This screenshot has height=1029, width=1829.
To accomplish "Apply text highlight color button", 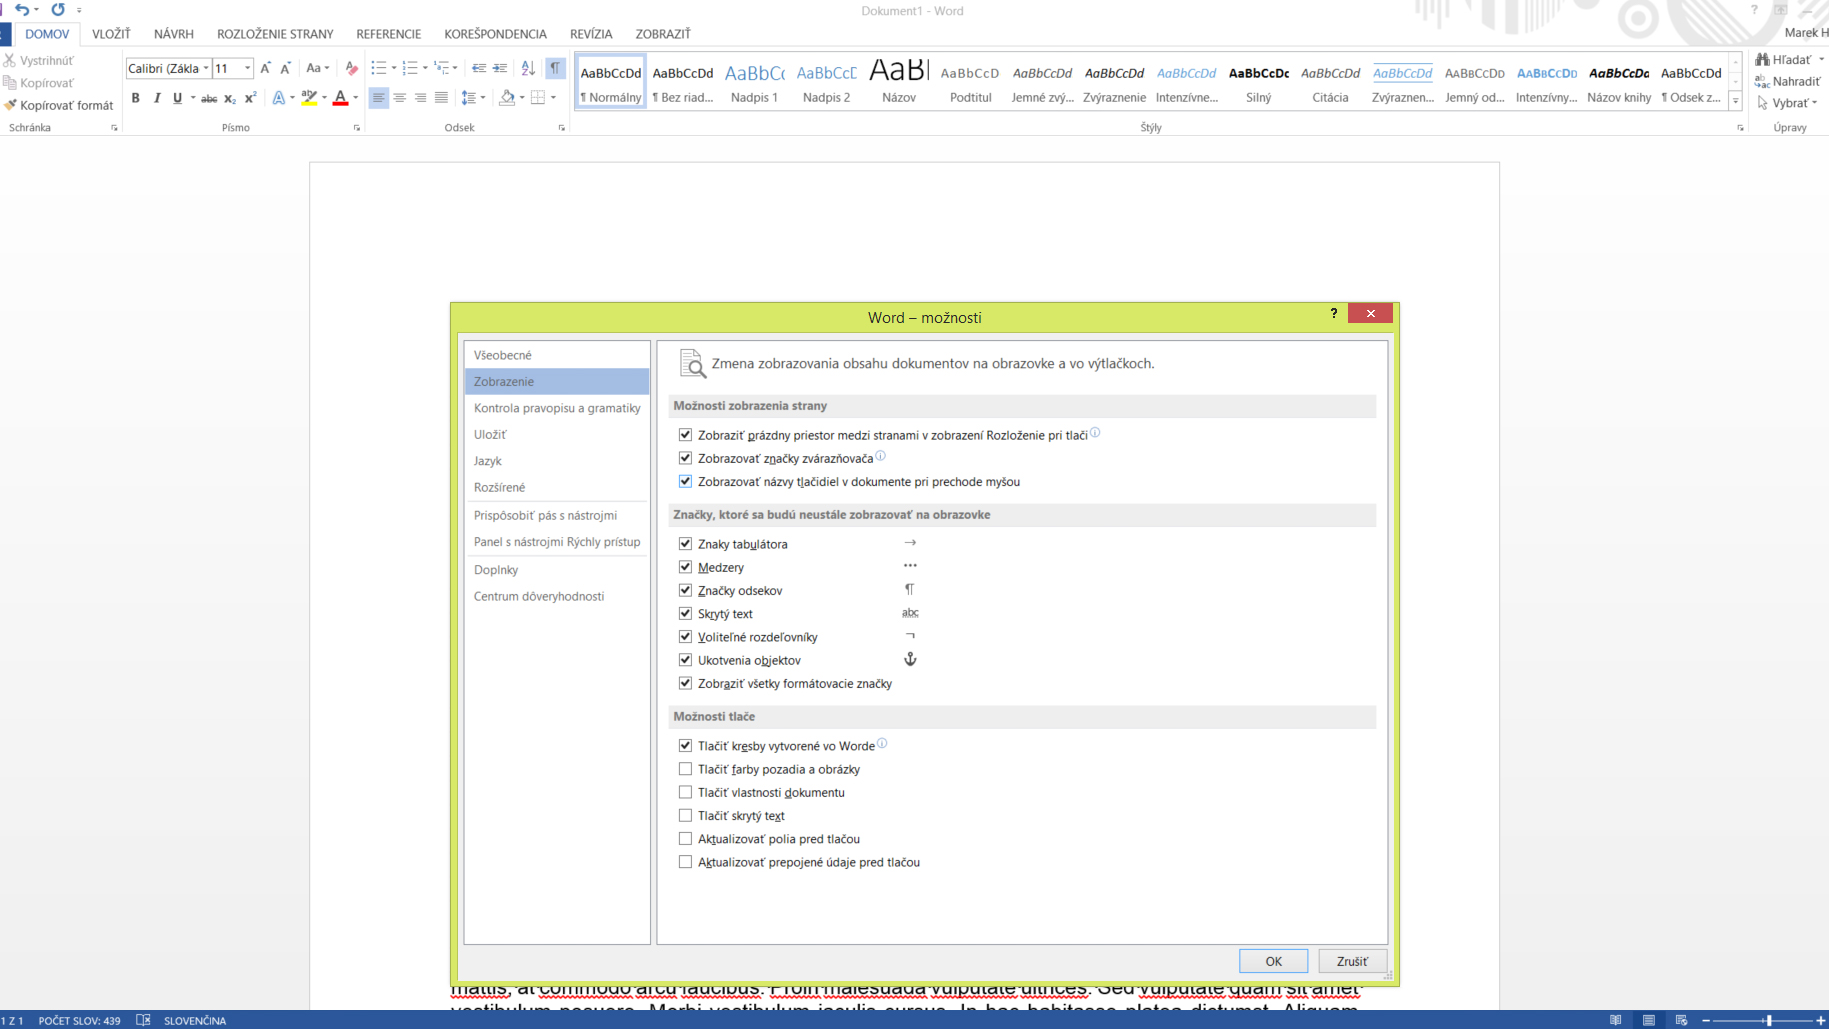I will tap(309, 98).
